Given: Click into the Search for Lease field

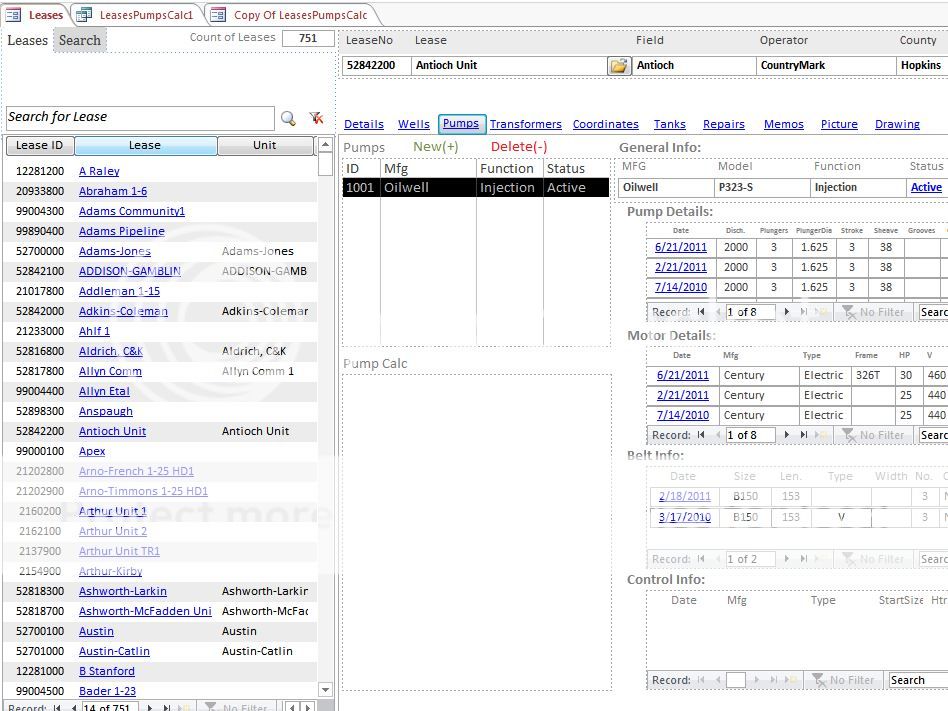Looking at the screenshot, I should coord(139,118).
